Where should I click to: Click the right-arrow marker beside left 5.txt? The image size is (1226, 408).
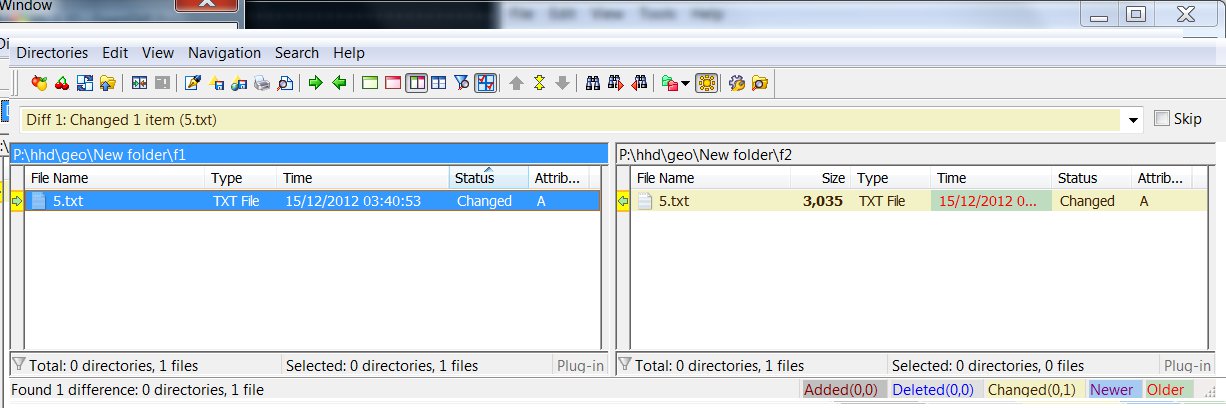16,201
